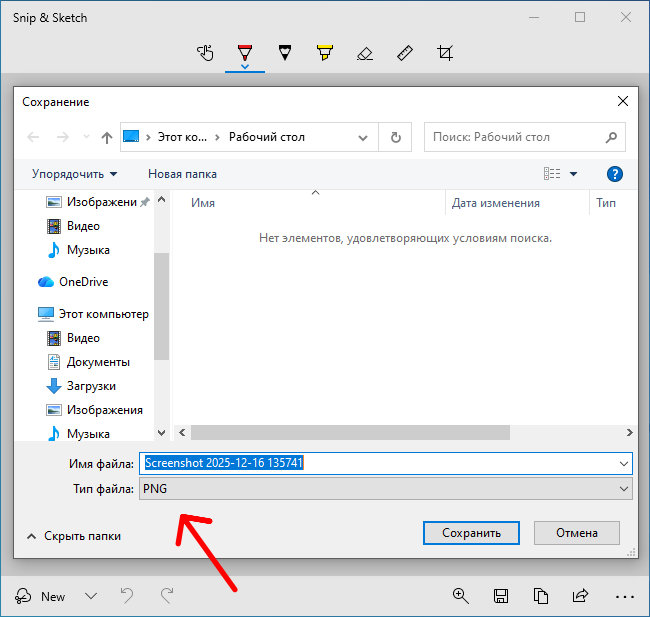Screen dimensions: 650x617
Task: Select the yellow Highlighter tool
Action: point(325,53)
